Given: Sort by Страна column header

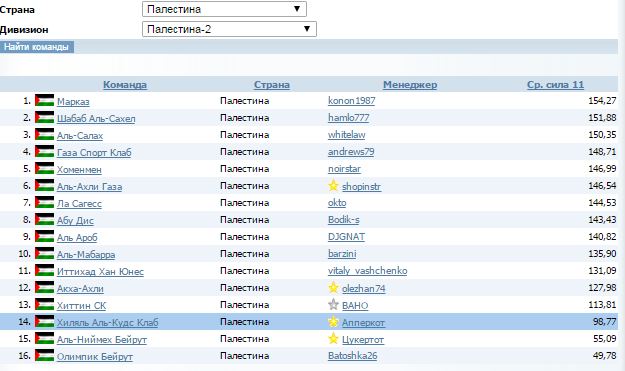Looking at the screenshot, I should coord(272,84).
